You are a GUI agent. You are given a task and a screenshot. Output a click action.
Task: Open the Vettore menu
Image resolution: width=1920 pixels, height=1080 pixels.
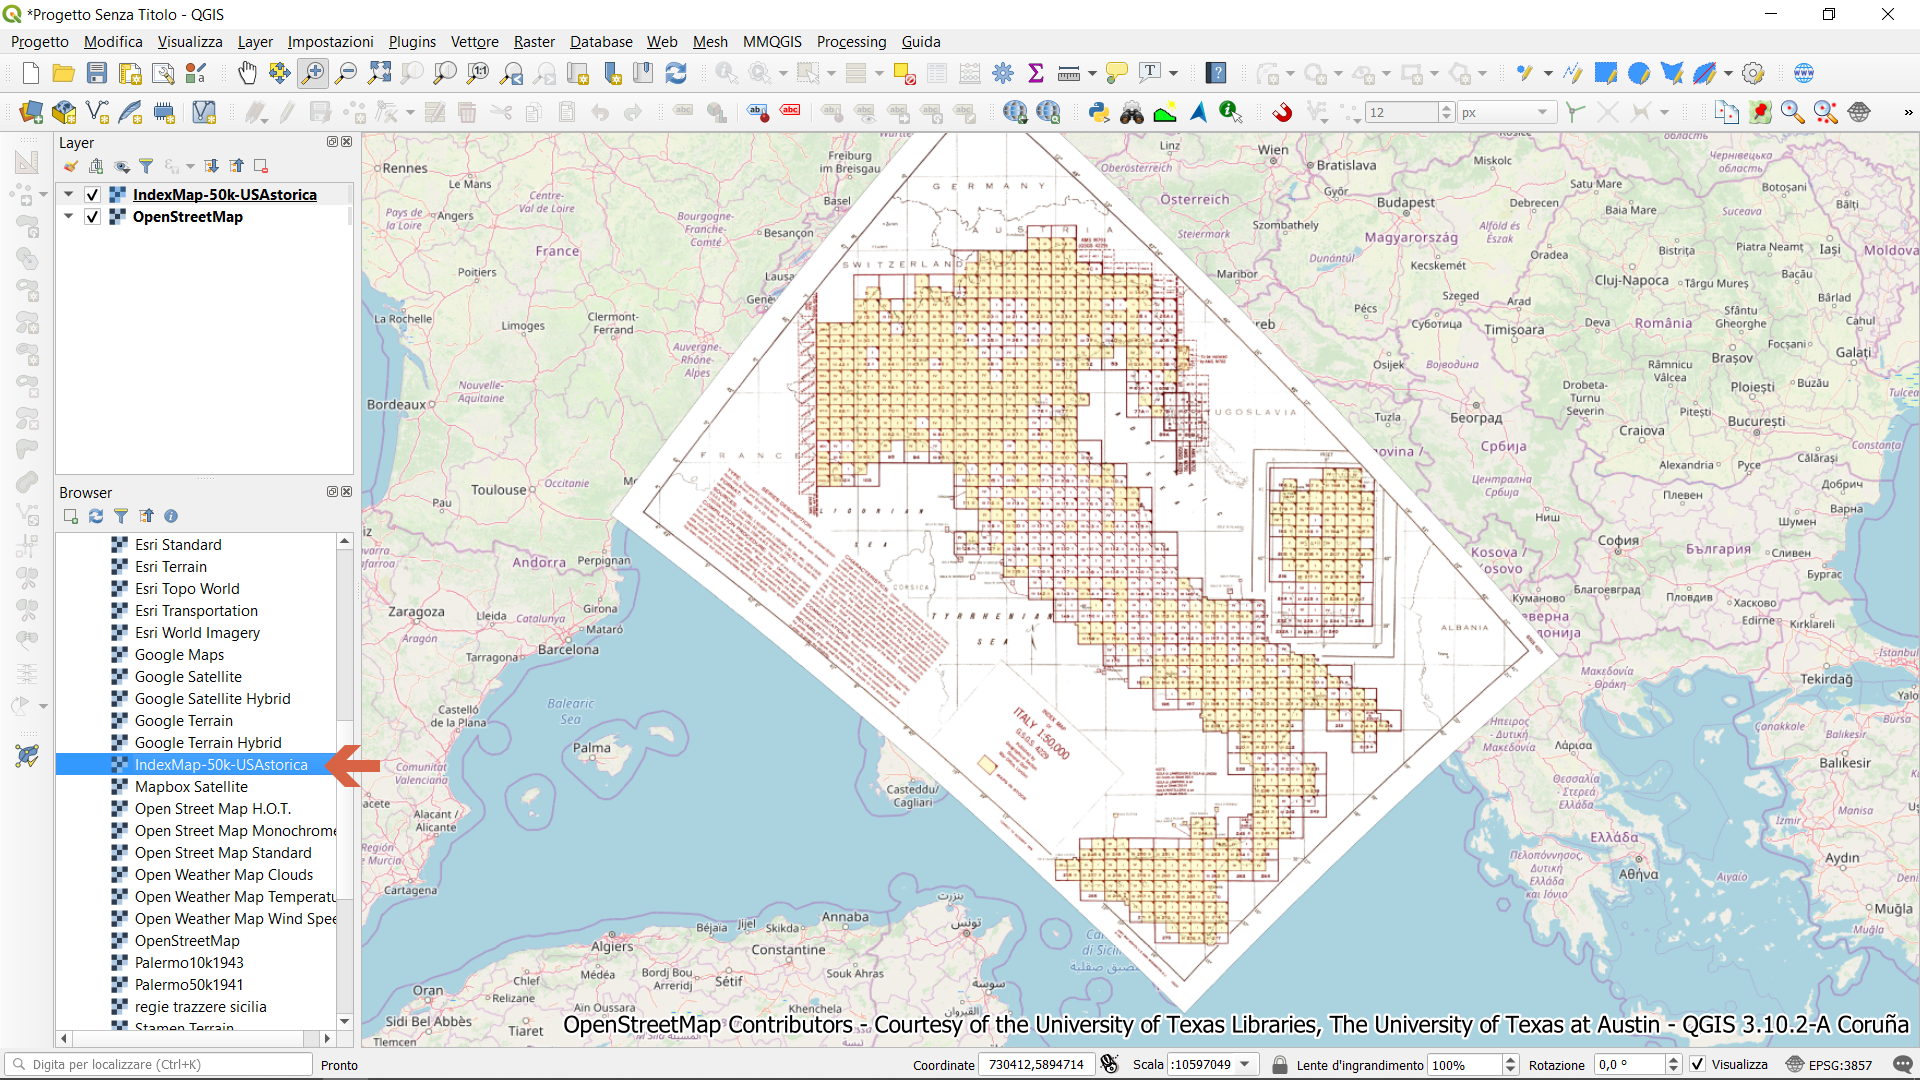pyautogui.click(x=474, y=42)
